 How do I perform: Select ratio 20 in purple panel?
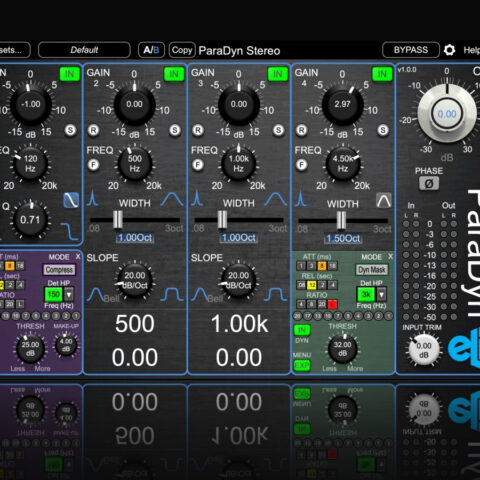click(10, 304)
